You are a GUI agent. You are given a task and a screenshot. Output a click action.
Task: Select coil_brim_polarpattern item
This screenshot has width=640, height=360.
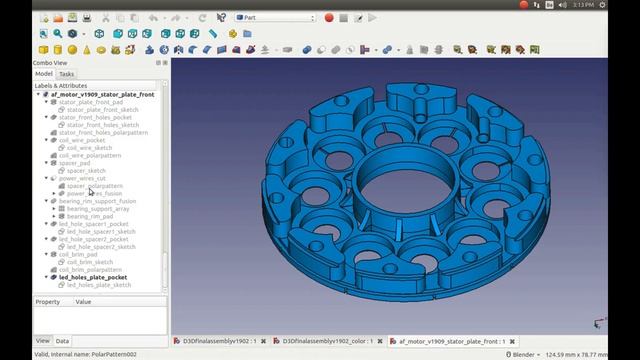[x=90, y=270]
